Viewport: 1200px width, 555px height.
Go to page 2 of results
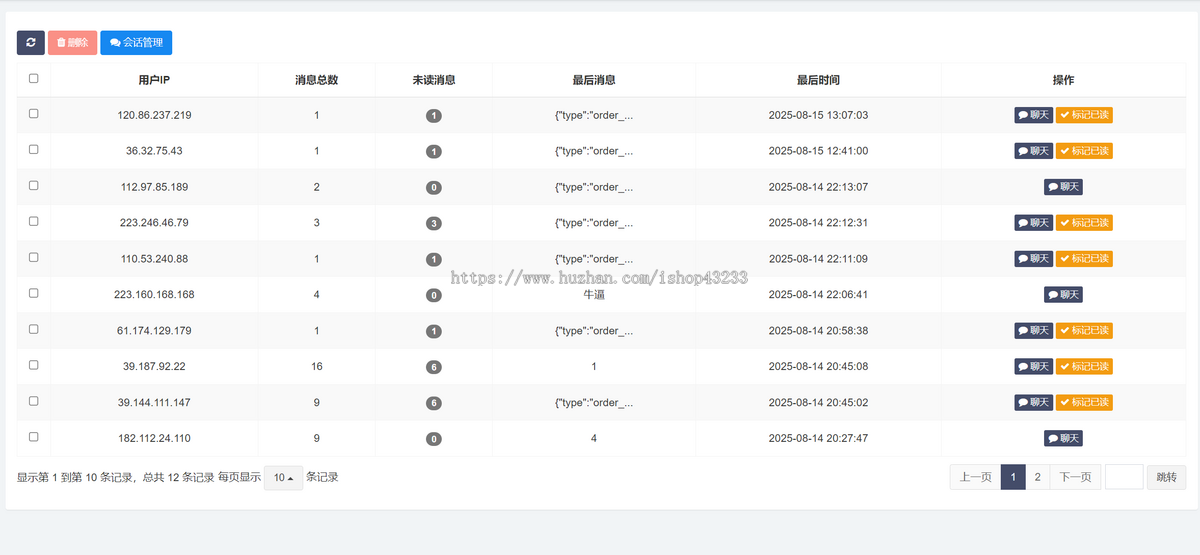1038,477
